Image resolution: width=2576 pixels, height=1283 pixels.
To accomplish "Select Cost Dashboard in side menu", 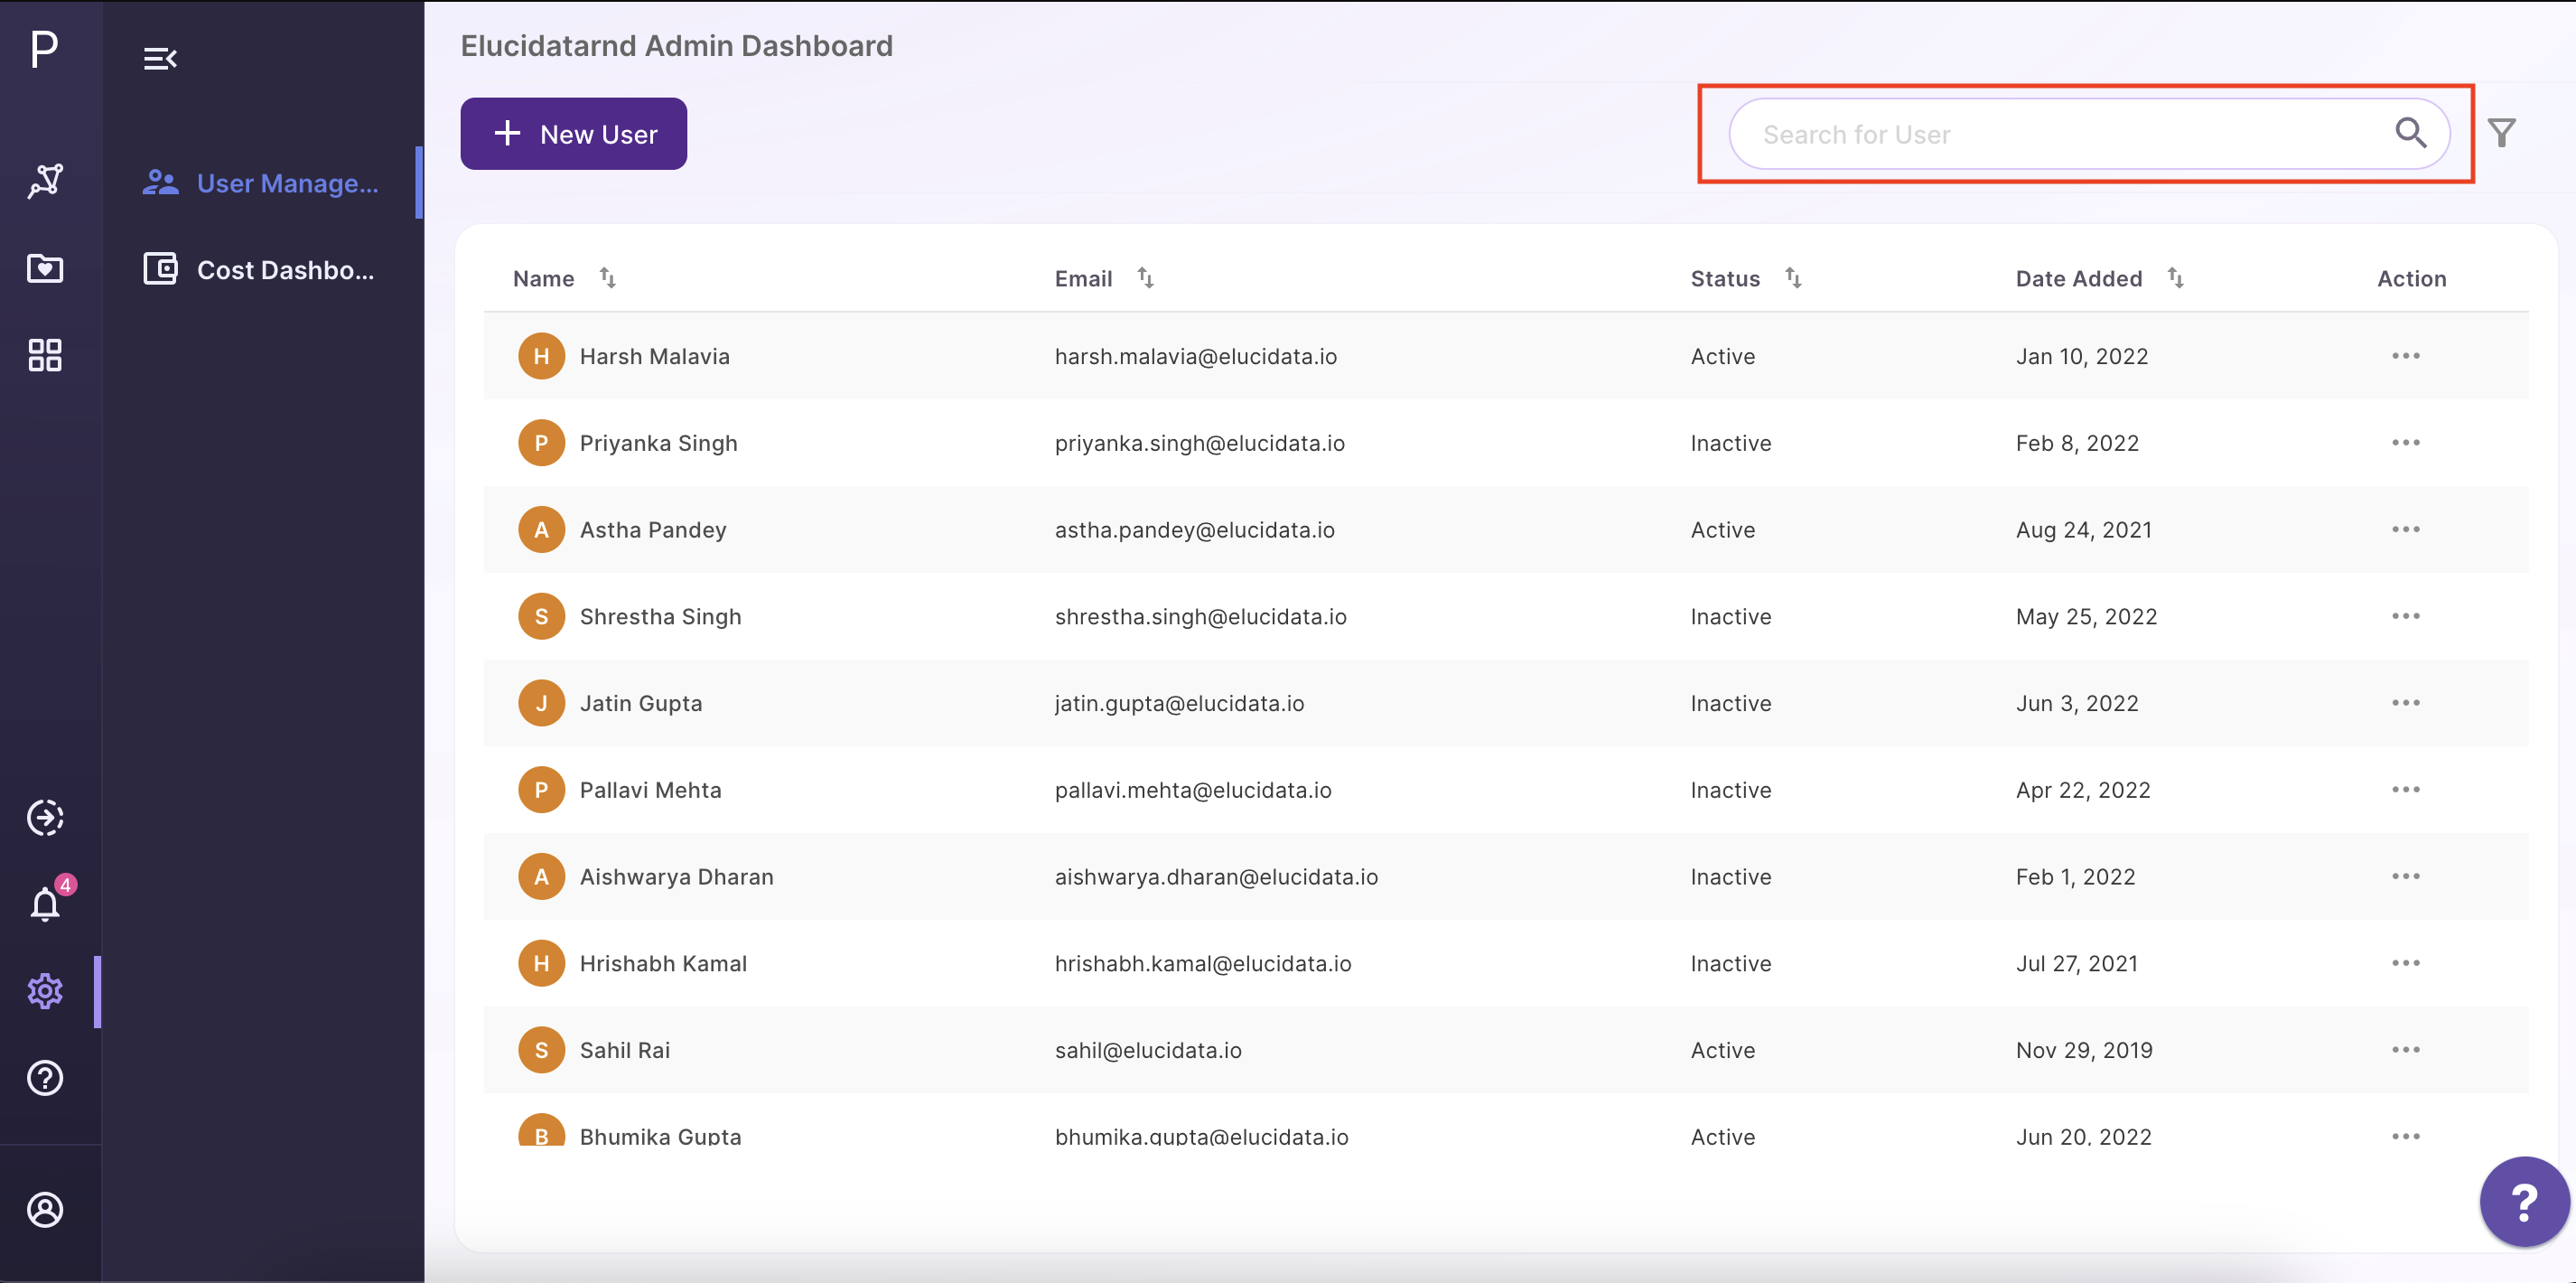I will 262,270.
